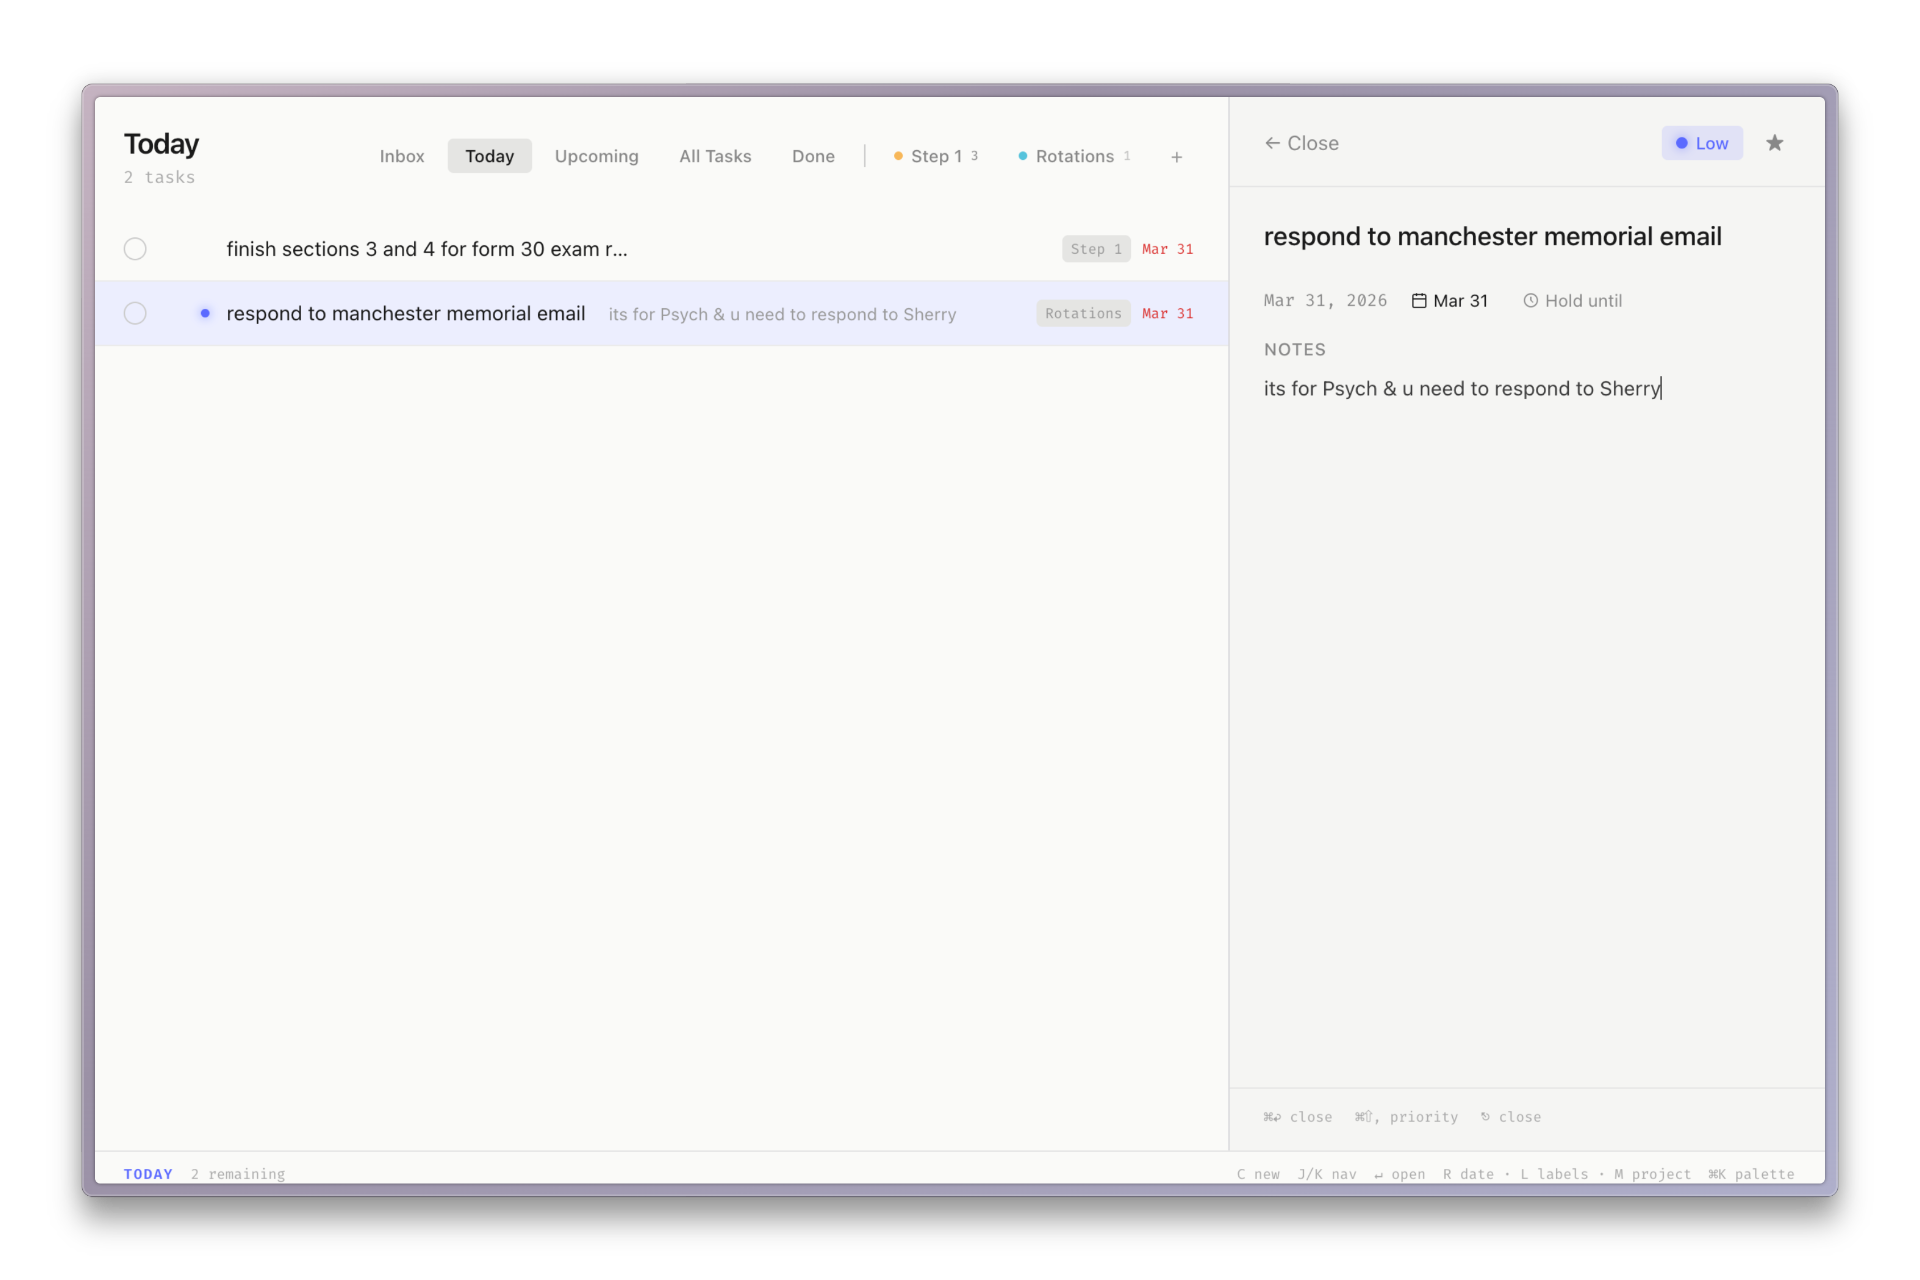Viewport: 1920px width, 1280px height.
Task: Switch to the Inbox tab
Action: (402, 156)
